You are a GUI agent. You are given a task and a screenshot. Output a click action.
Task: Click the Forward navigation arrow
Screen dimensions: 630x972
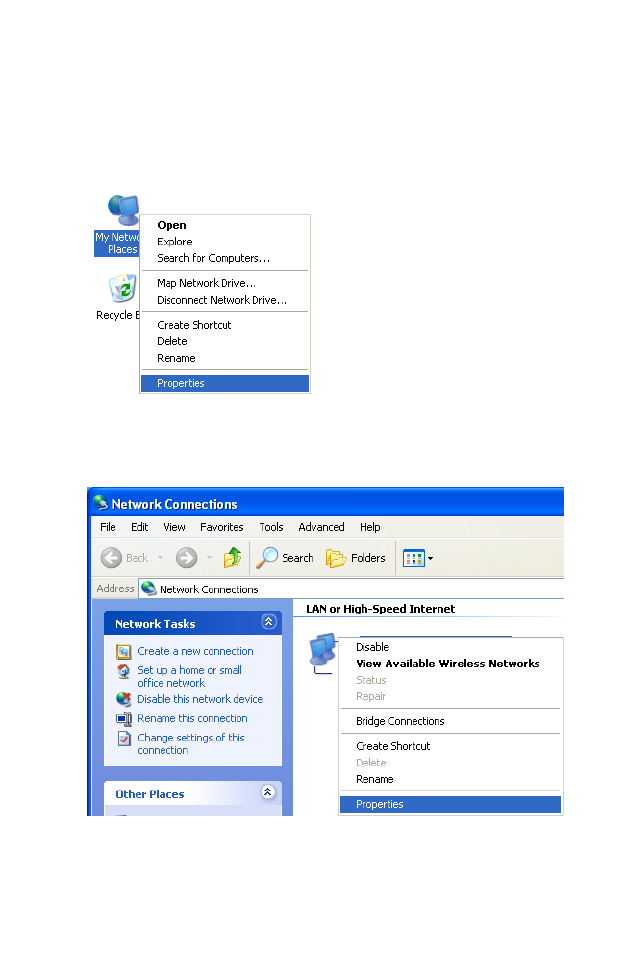(186, 558)
